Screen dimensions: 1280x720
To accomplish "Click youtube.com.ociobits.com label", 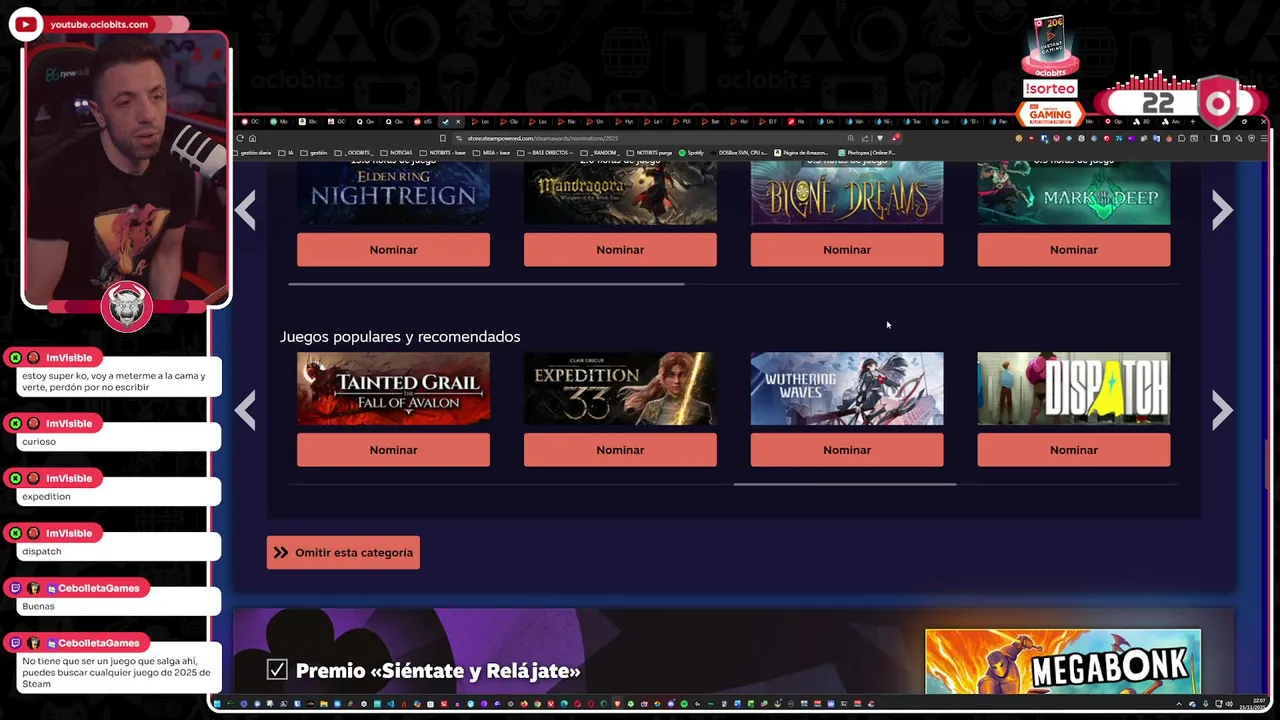I will (x=99, y=24).
